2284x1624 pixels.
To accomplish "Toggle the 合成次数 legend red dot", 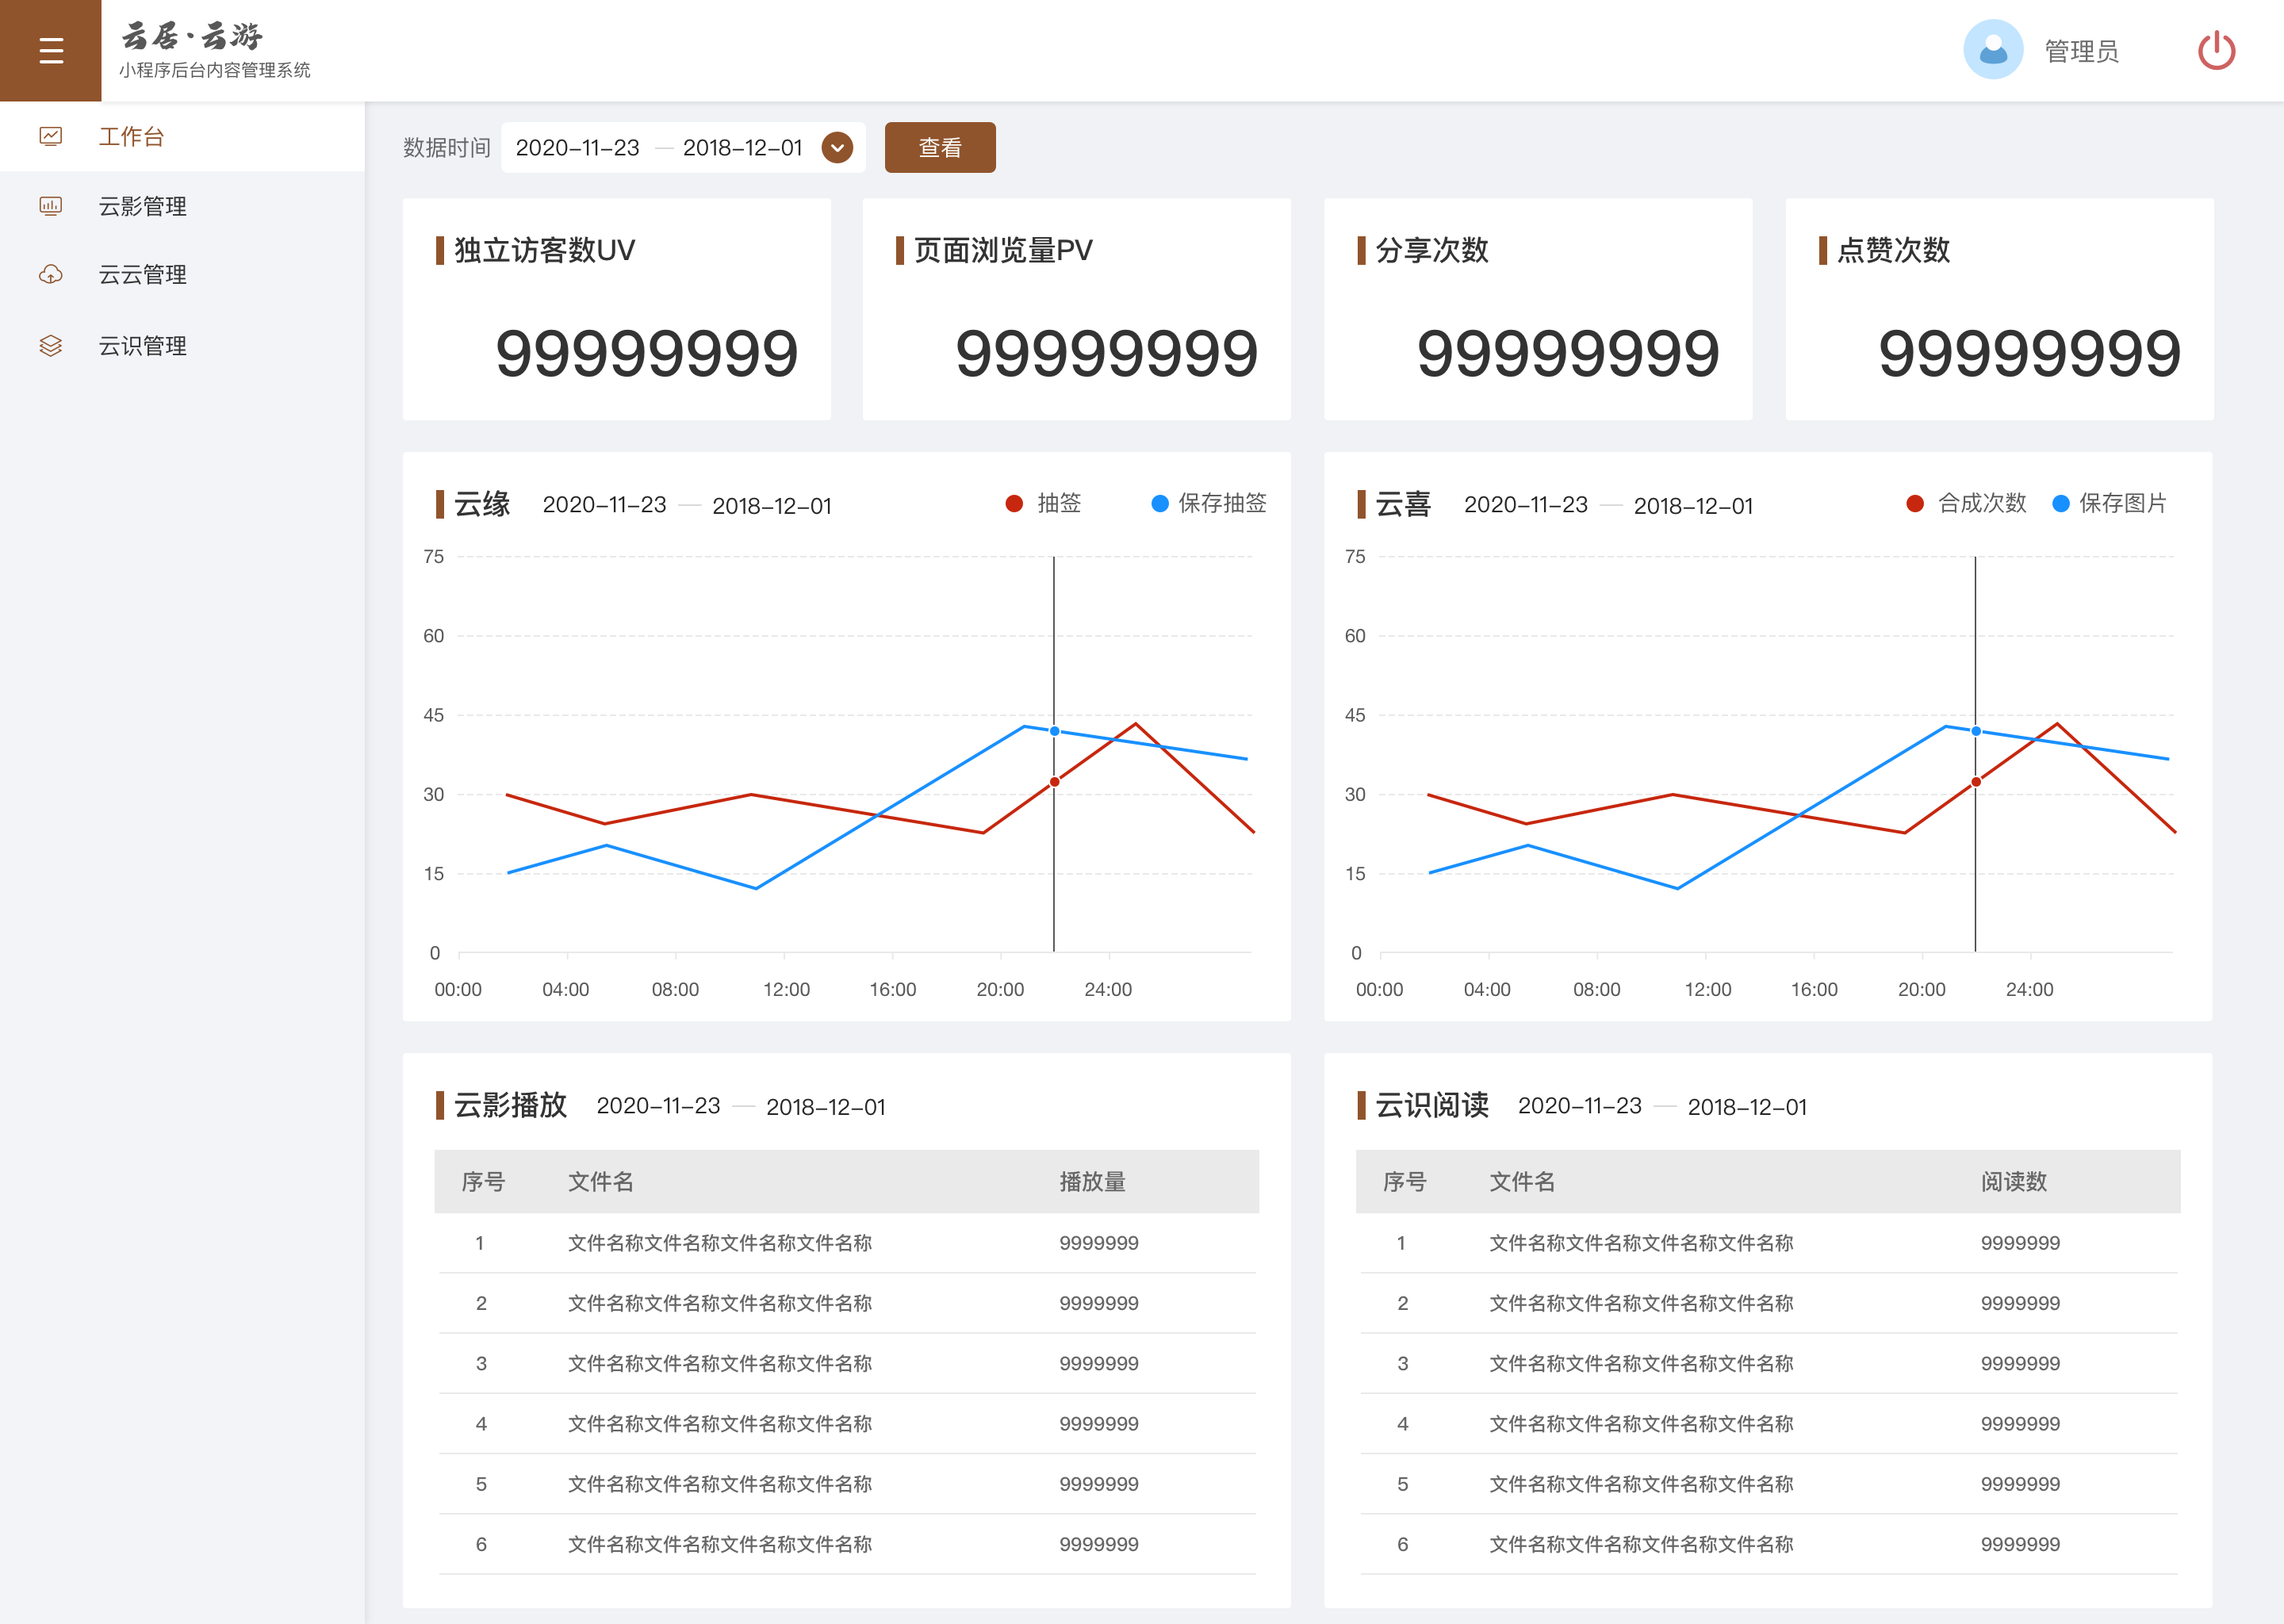I will coord(1915,503).
